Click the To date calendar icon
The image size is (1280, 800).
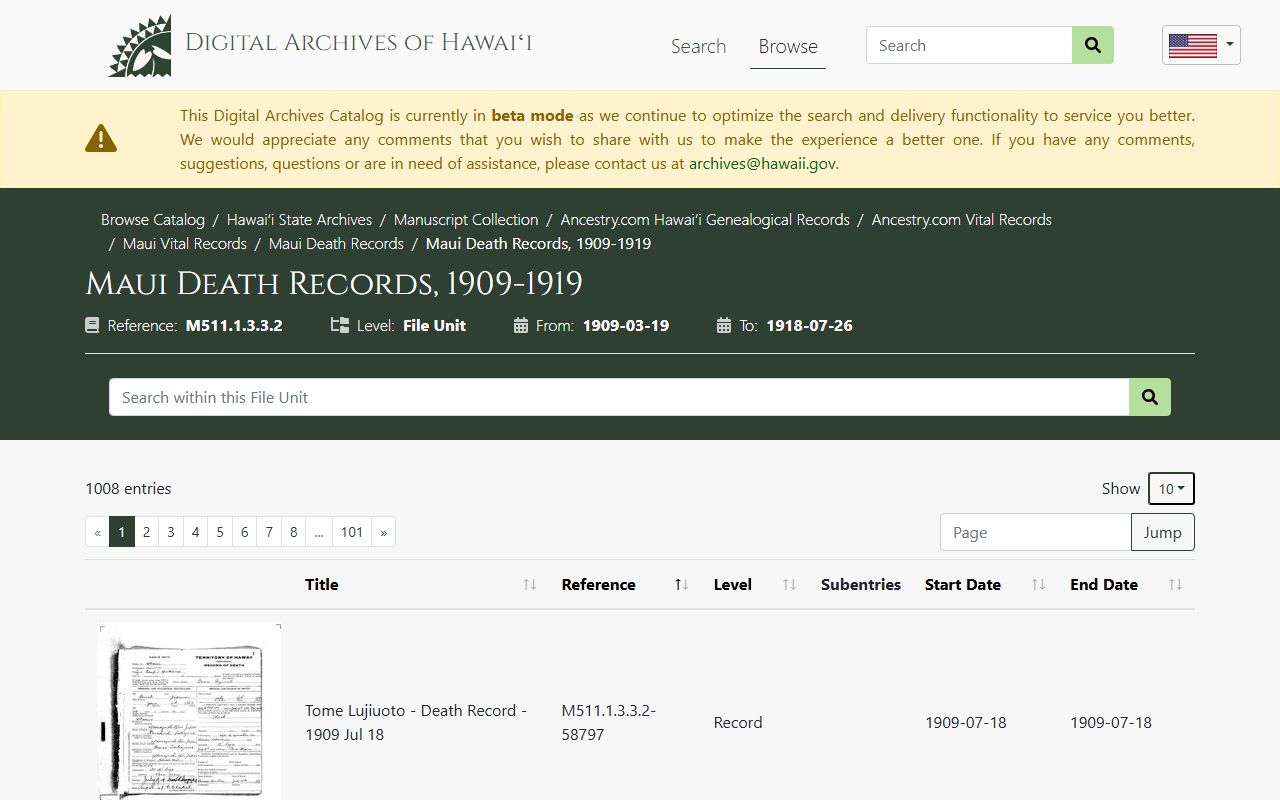[724, 325]
